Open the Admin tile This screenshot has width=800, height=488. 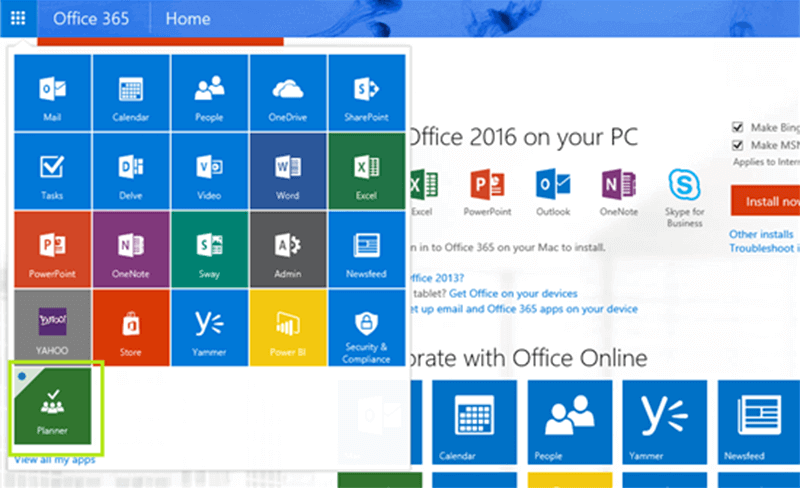coord(288,249)
